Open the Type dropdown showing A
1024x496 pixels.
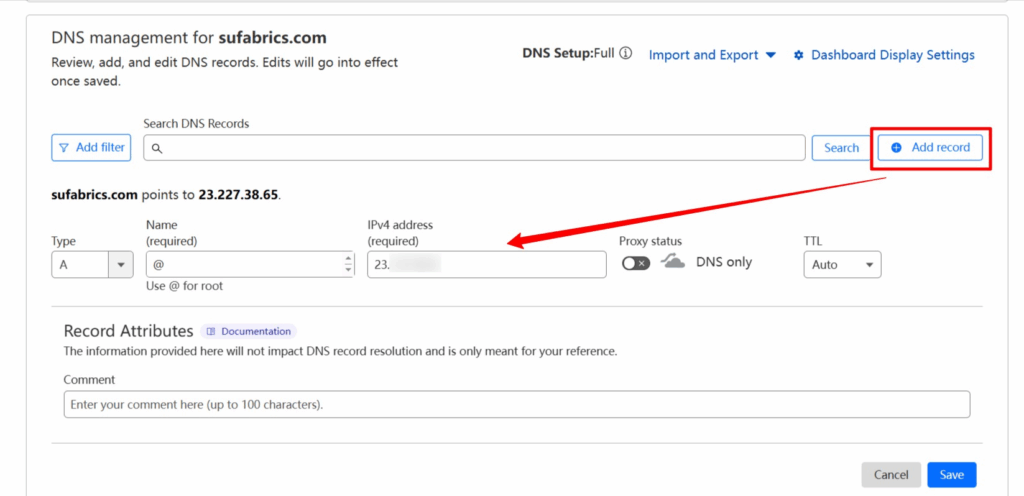(92, 264)
